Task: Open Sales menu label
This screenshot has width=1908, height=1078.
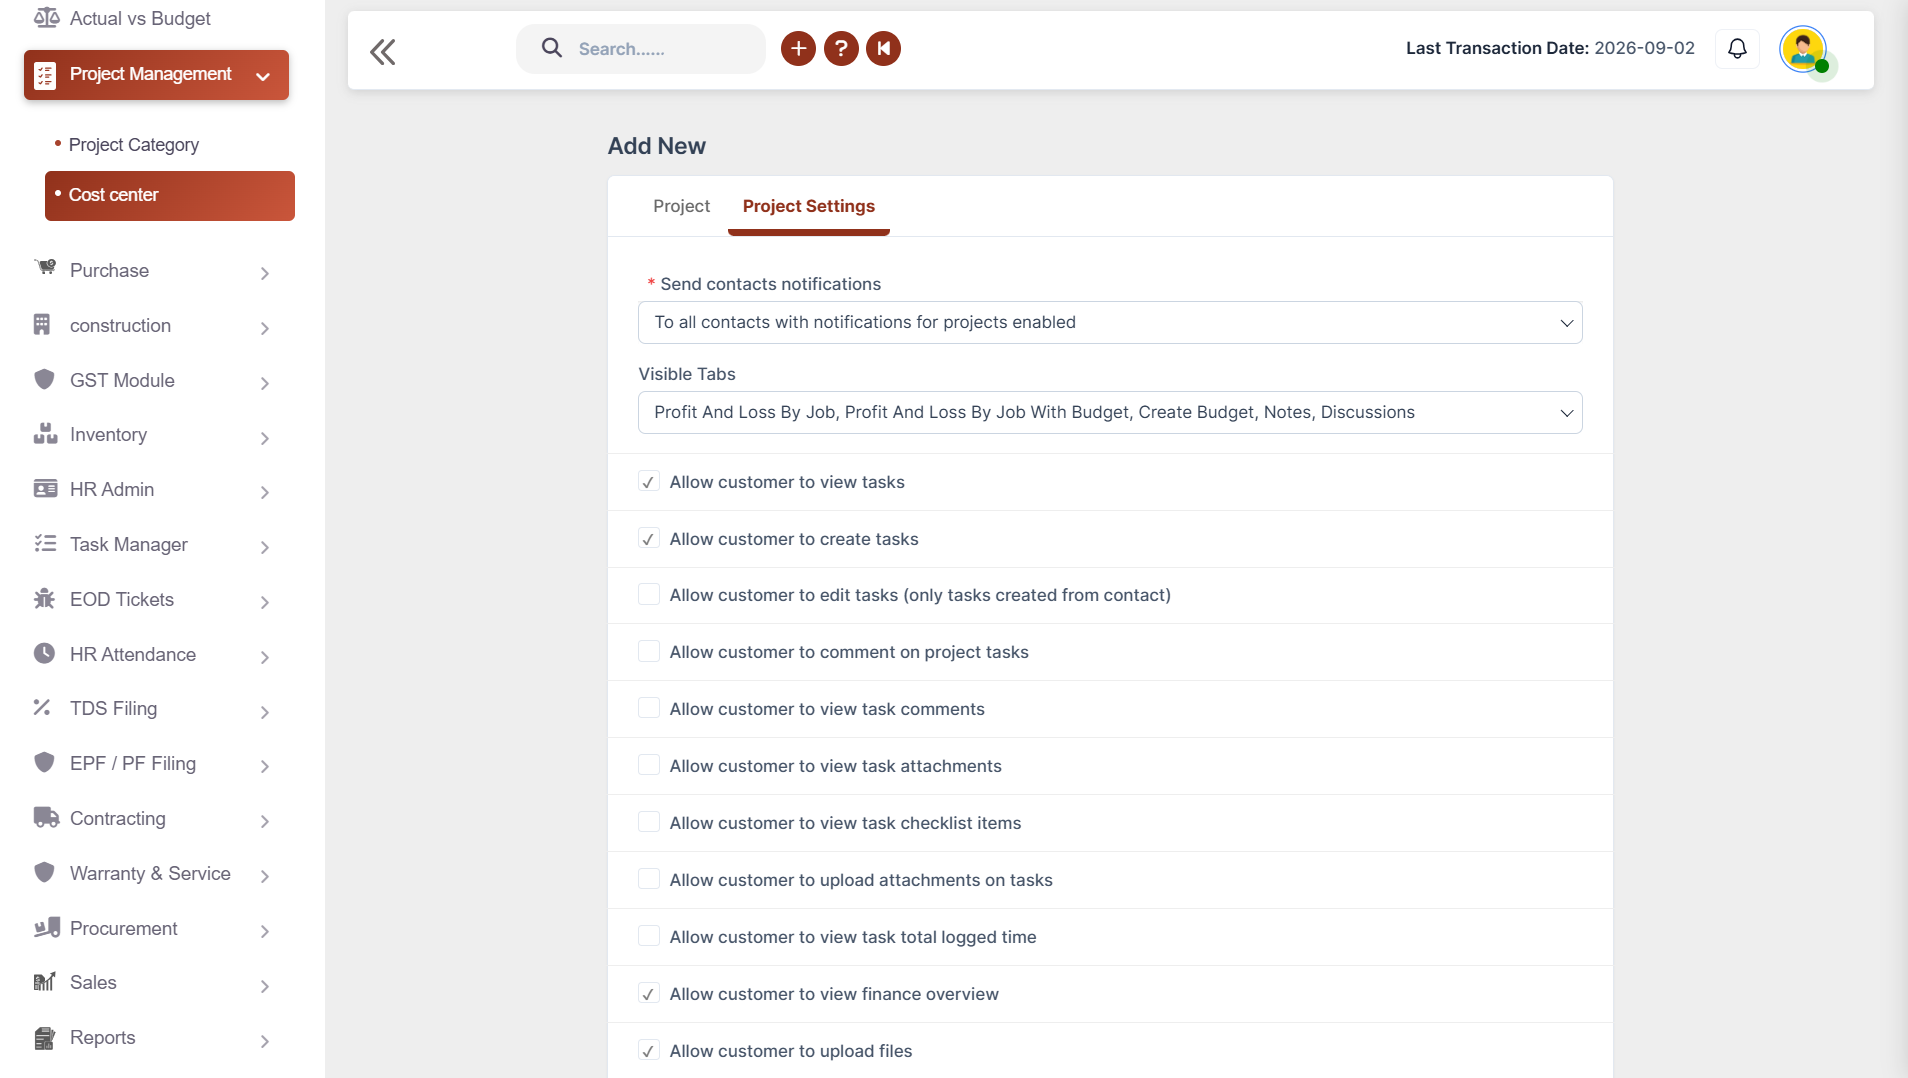Action: 93,982
